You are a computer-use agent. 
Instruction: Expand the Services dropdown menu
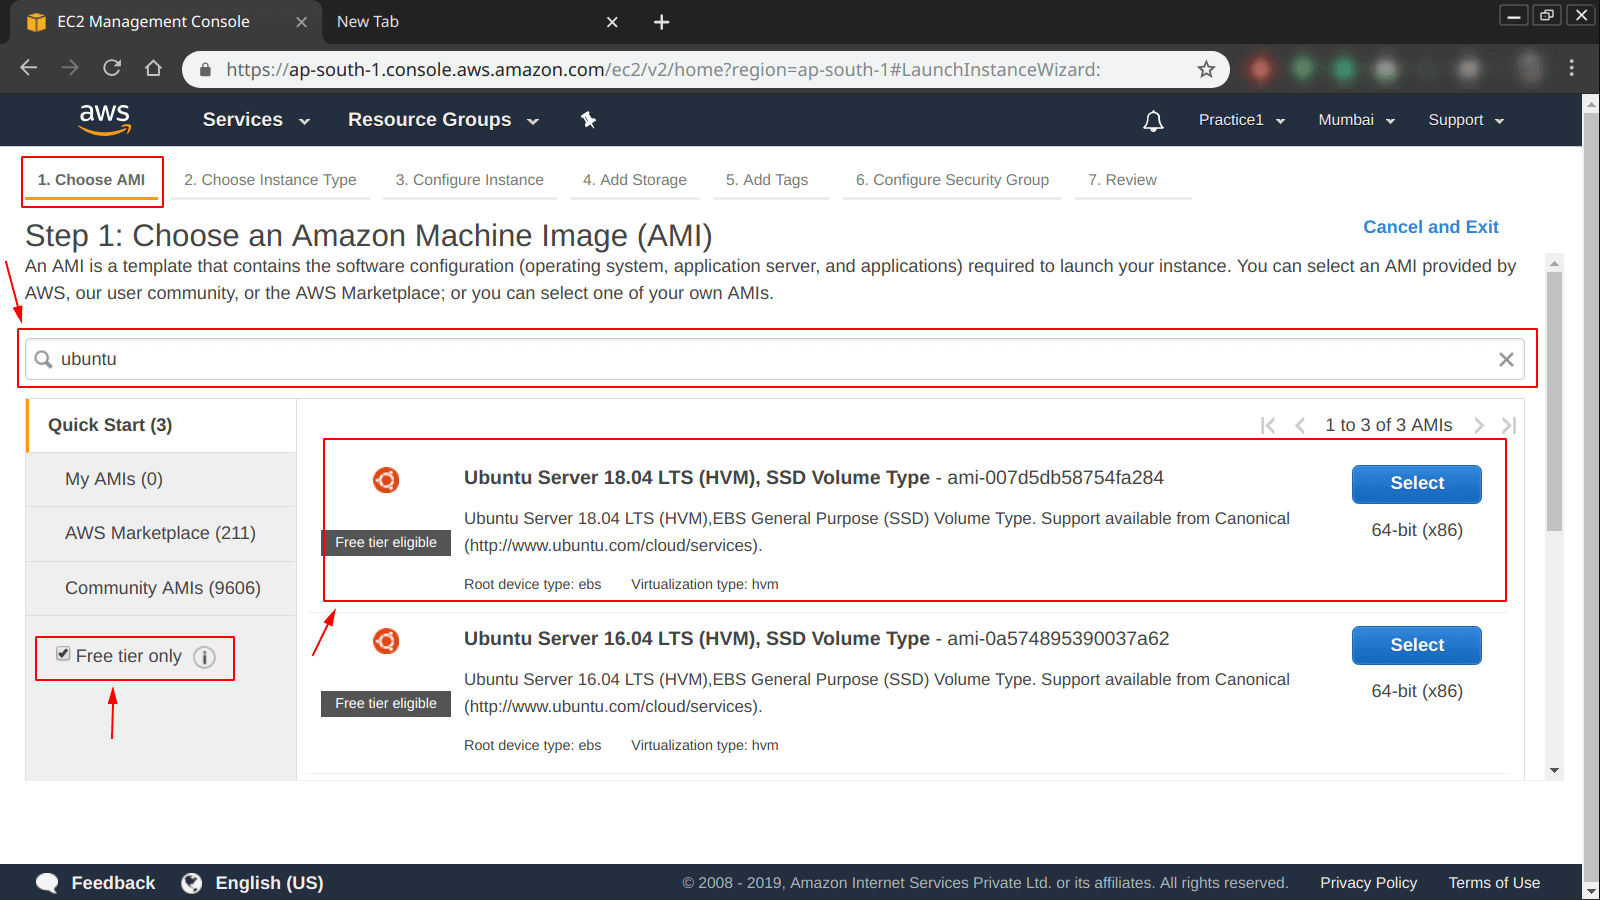(x=256, y=120)
